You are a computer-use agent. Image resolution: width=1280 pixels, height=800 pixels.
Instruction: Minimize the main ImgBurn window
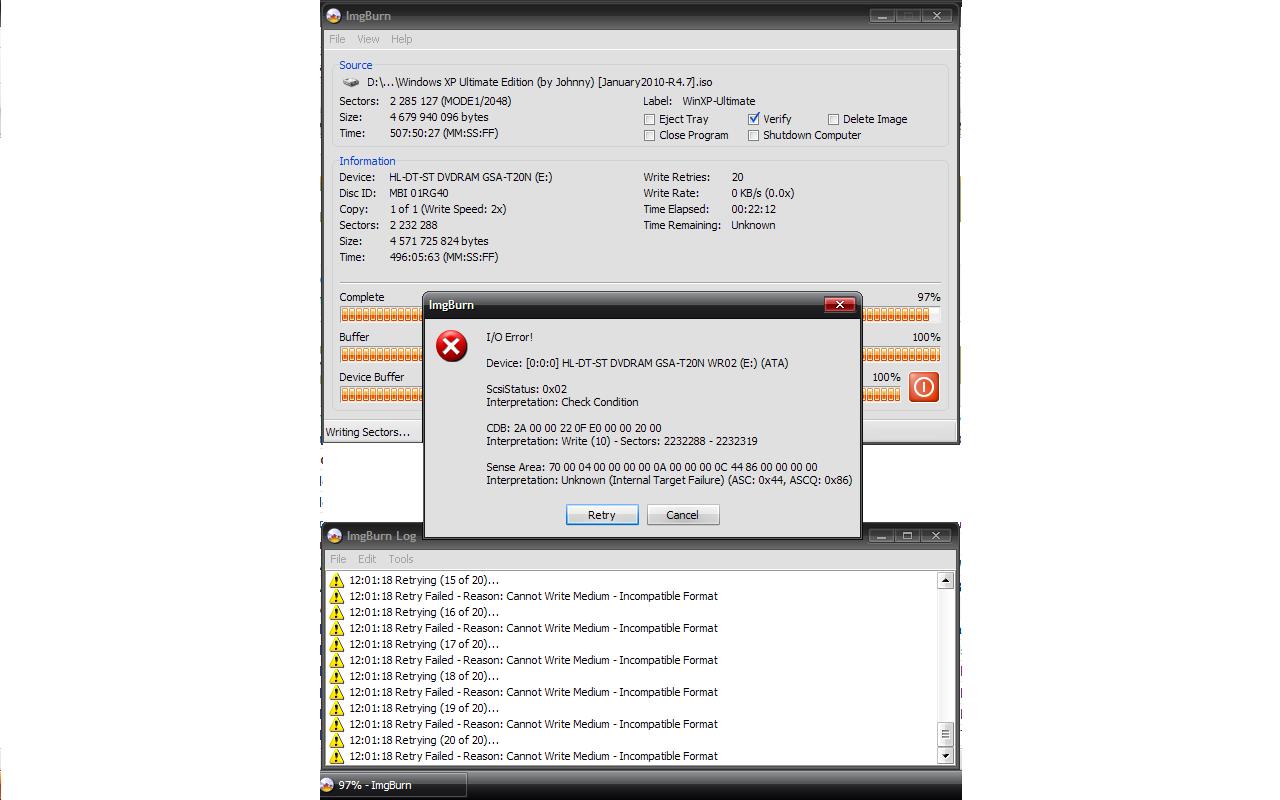click(x=881, y=15)
